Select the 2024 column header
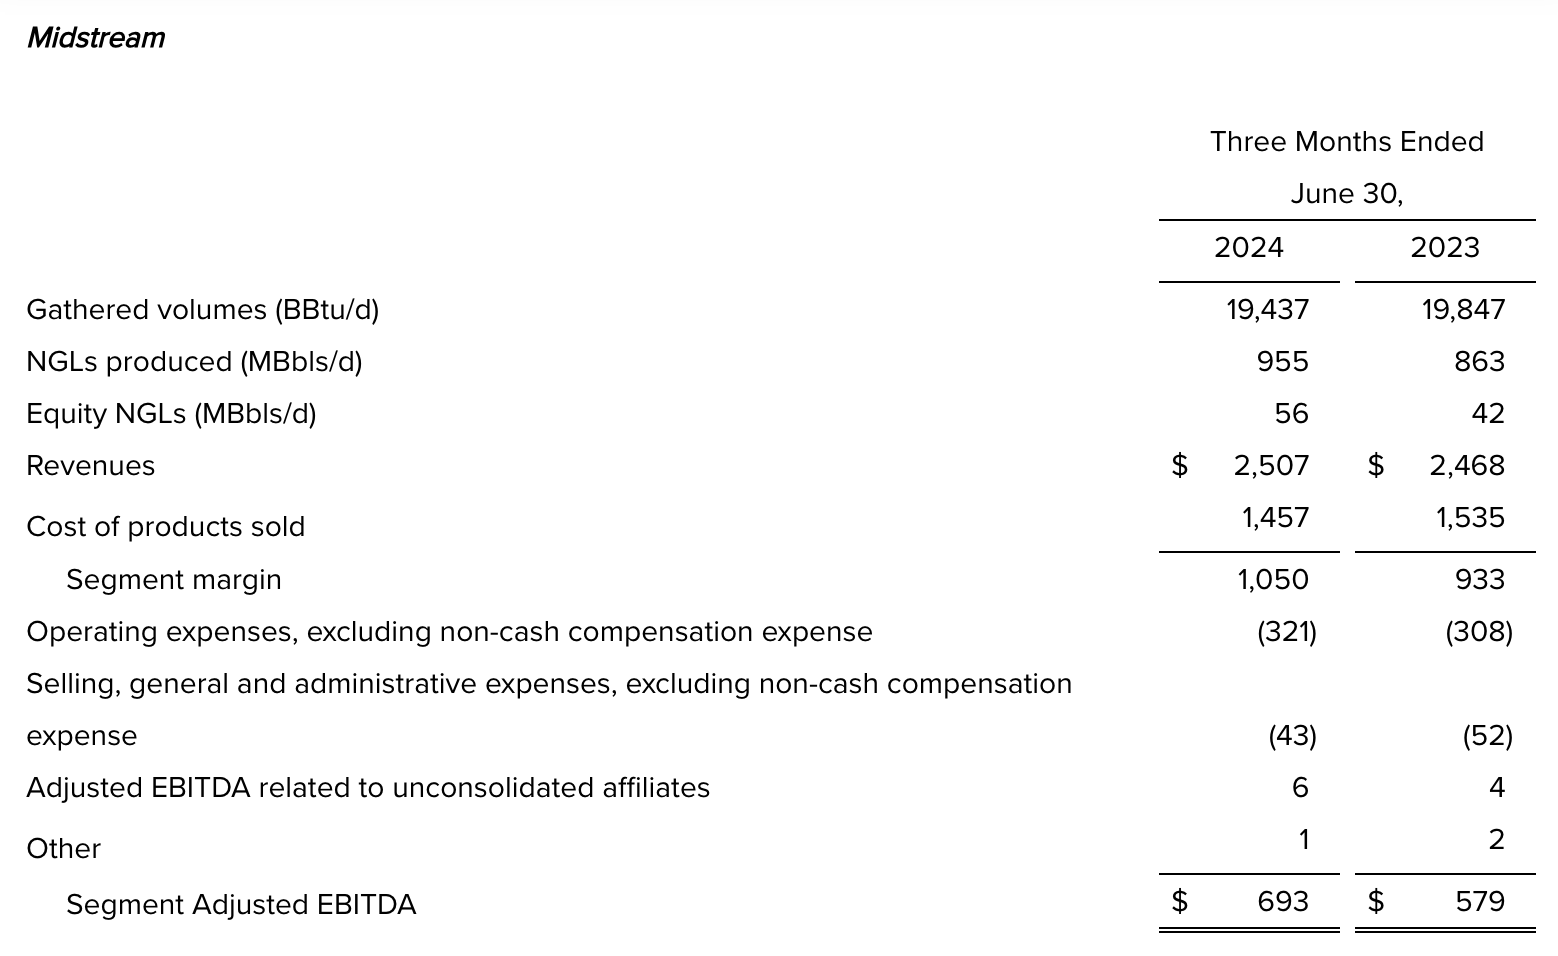 coord(1248,248)
